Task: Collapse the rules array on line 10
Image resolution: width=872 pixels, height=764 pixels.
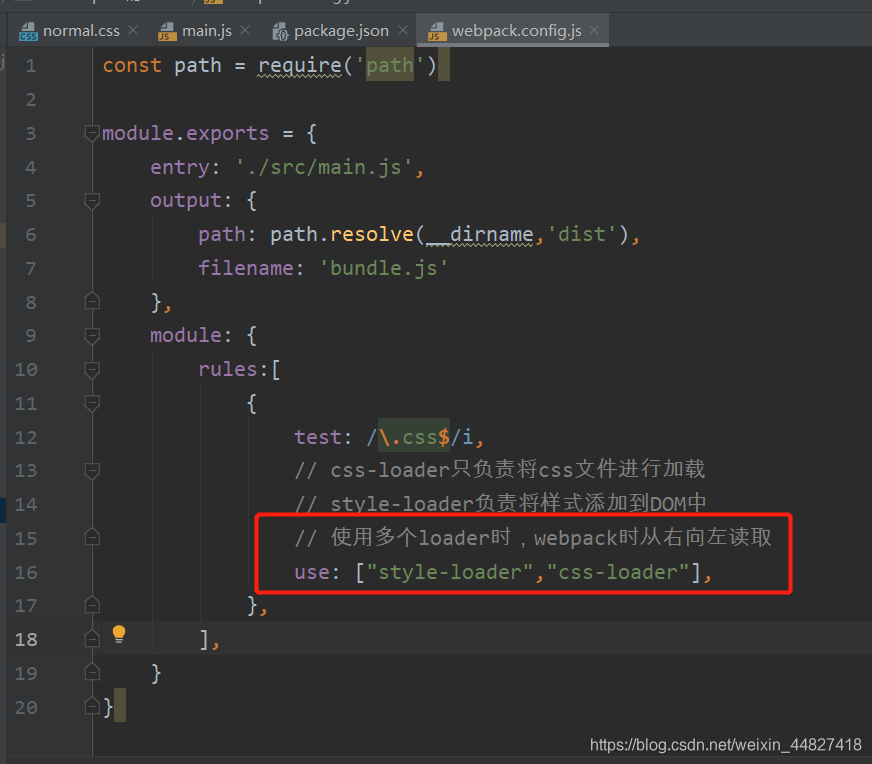Action: point(92,370)
